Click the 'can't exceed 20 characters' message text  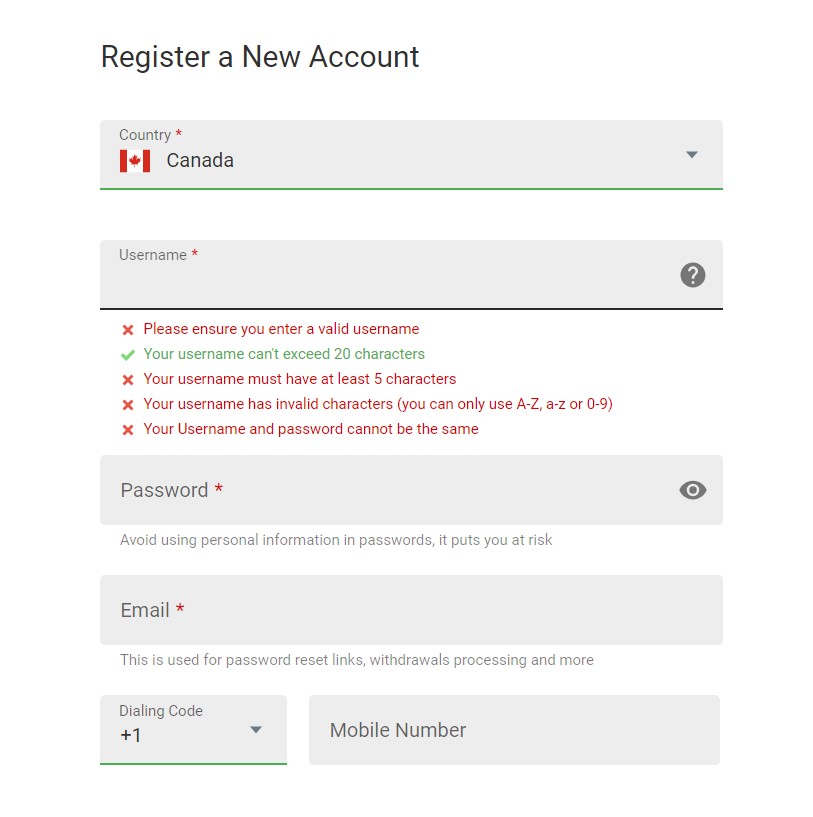(x=284, y=354)
